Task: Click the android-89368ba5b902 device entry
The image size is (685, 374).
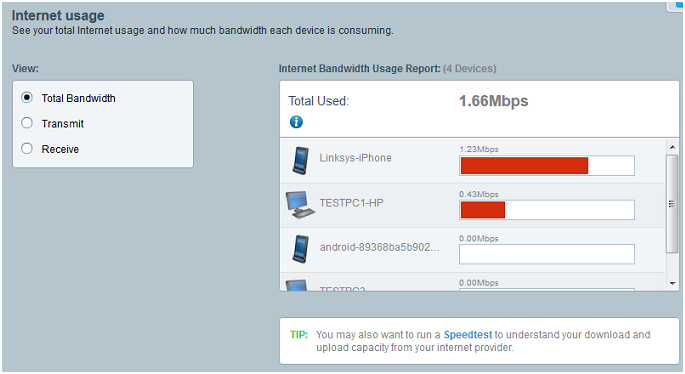Action: [379, 247]
